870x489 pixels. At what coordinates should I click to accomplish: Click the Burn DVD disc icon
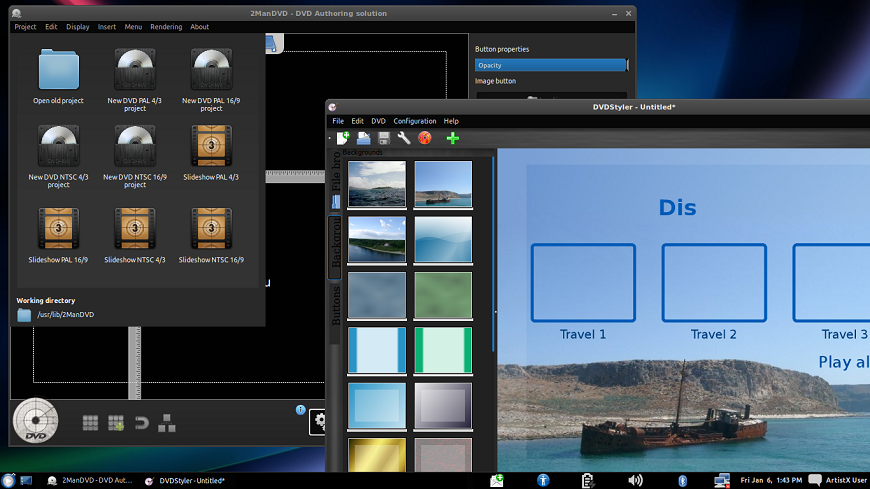click(425, 138)
